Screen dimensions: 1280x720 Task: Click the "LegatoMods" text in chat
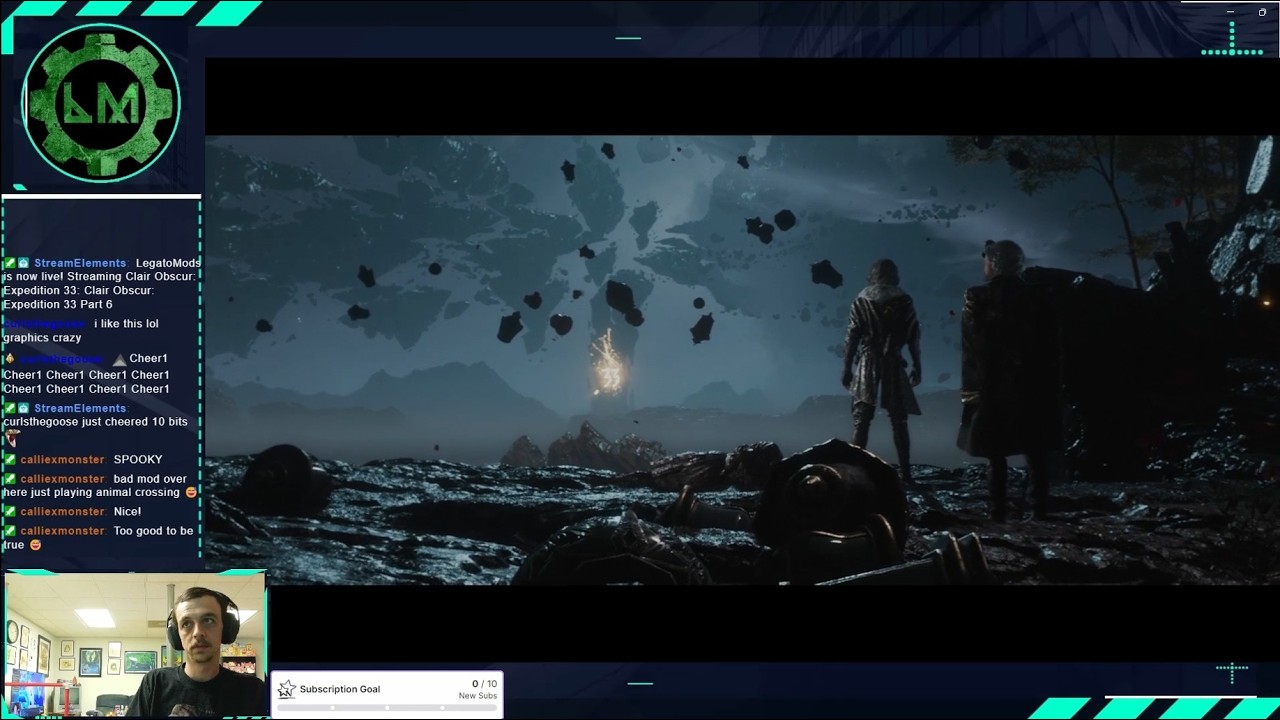168,263
